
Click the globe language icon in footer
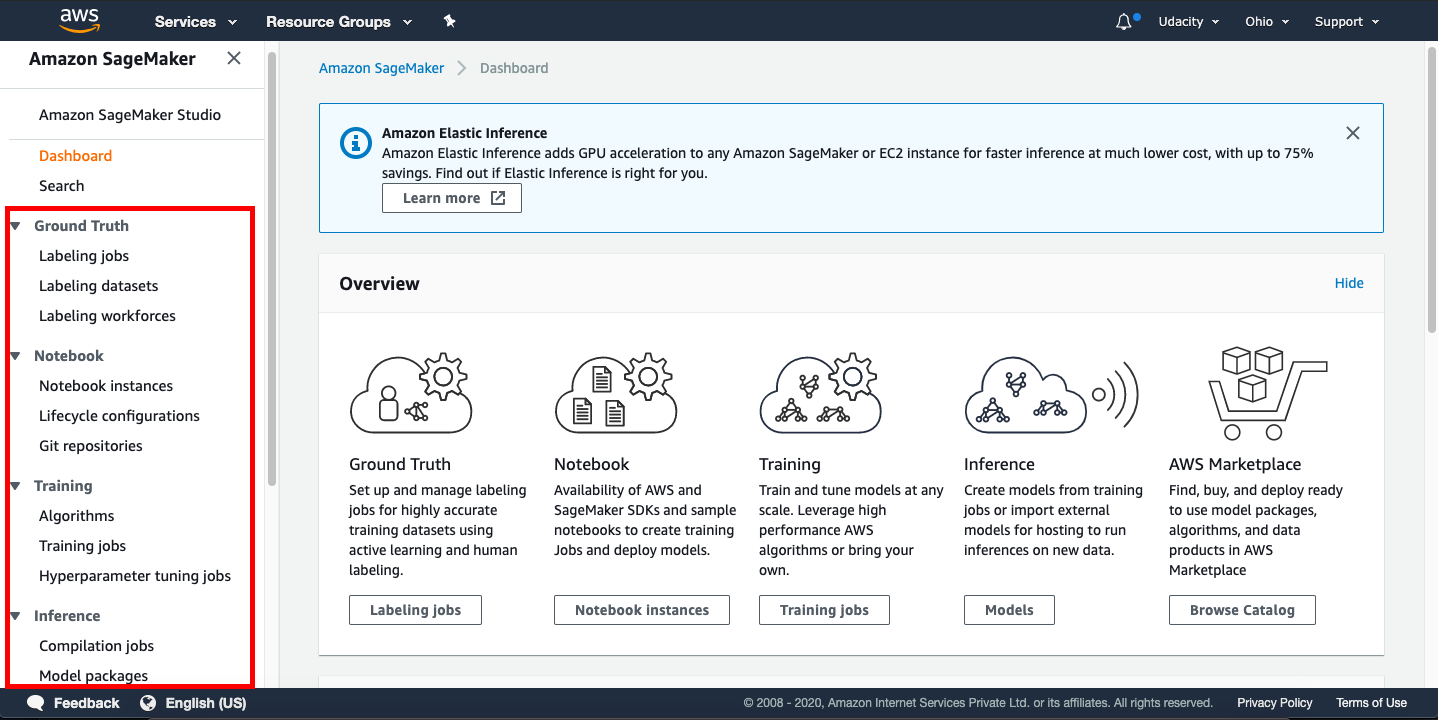pyautogui.click(x=148, y=703)
